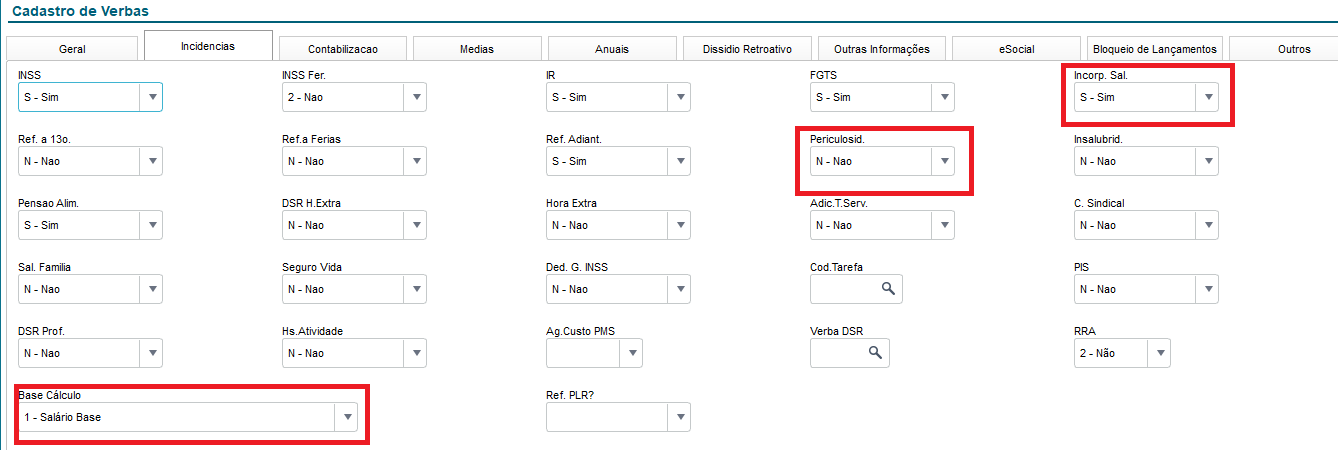Click the '2 - Não' RRA value
This screenshot has width=1338, height=450.
[x=1099, y=353]
